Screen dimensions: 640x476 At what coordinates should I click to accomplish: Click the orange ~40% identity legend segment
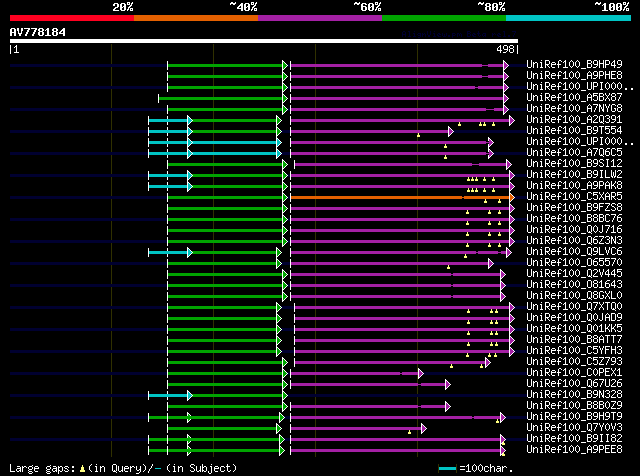(x=196, y=18)
